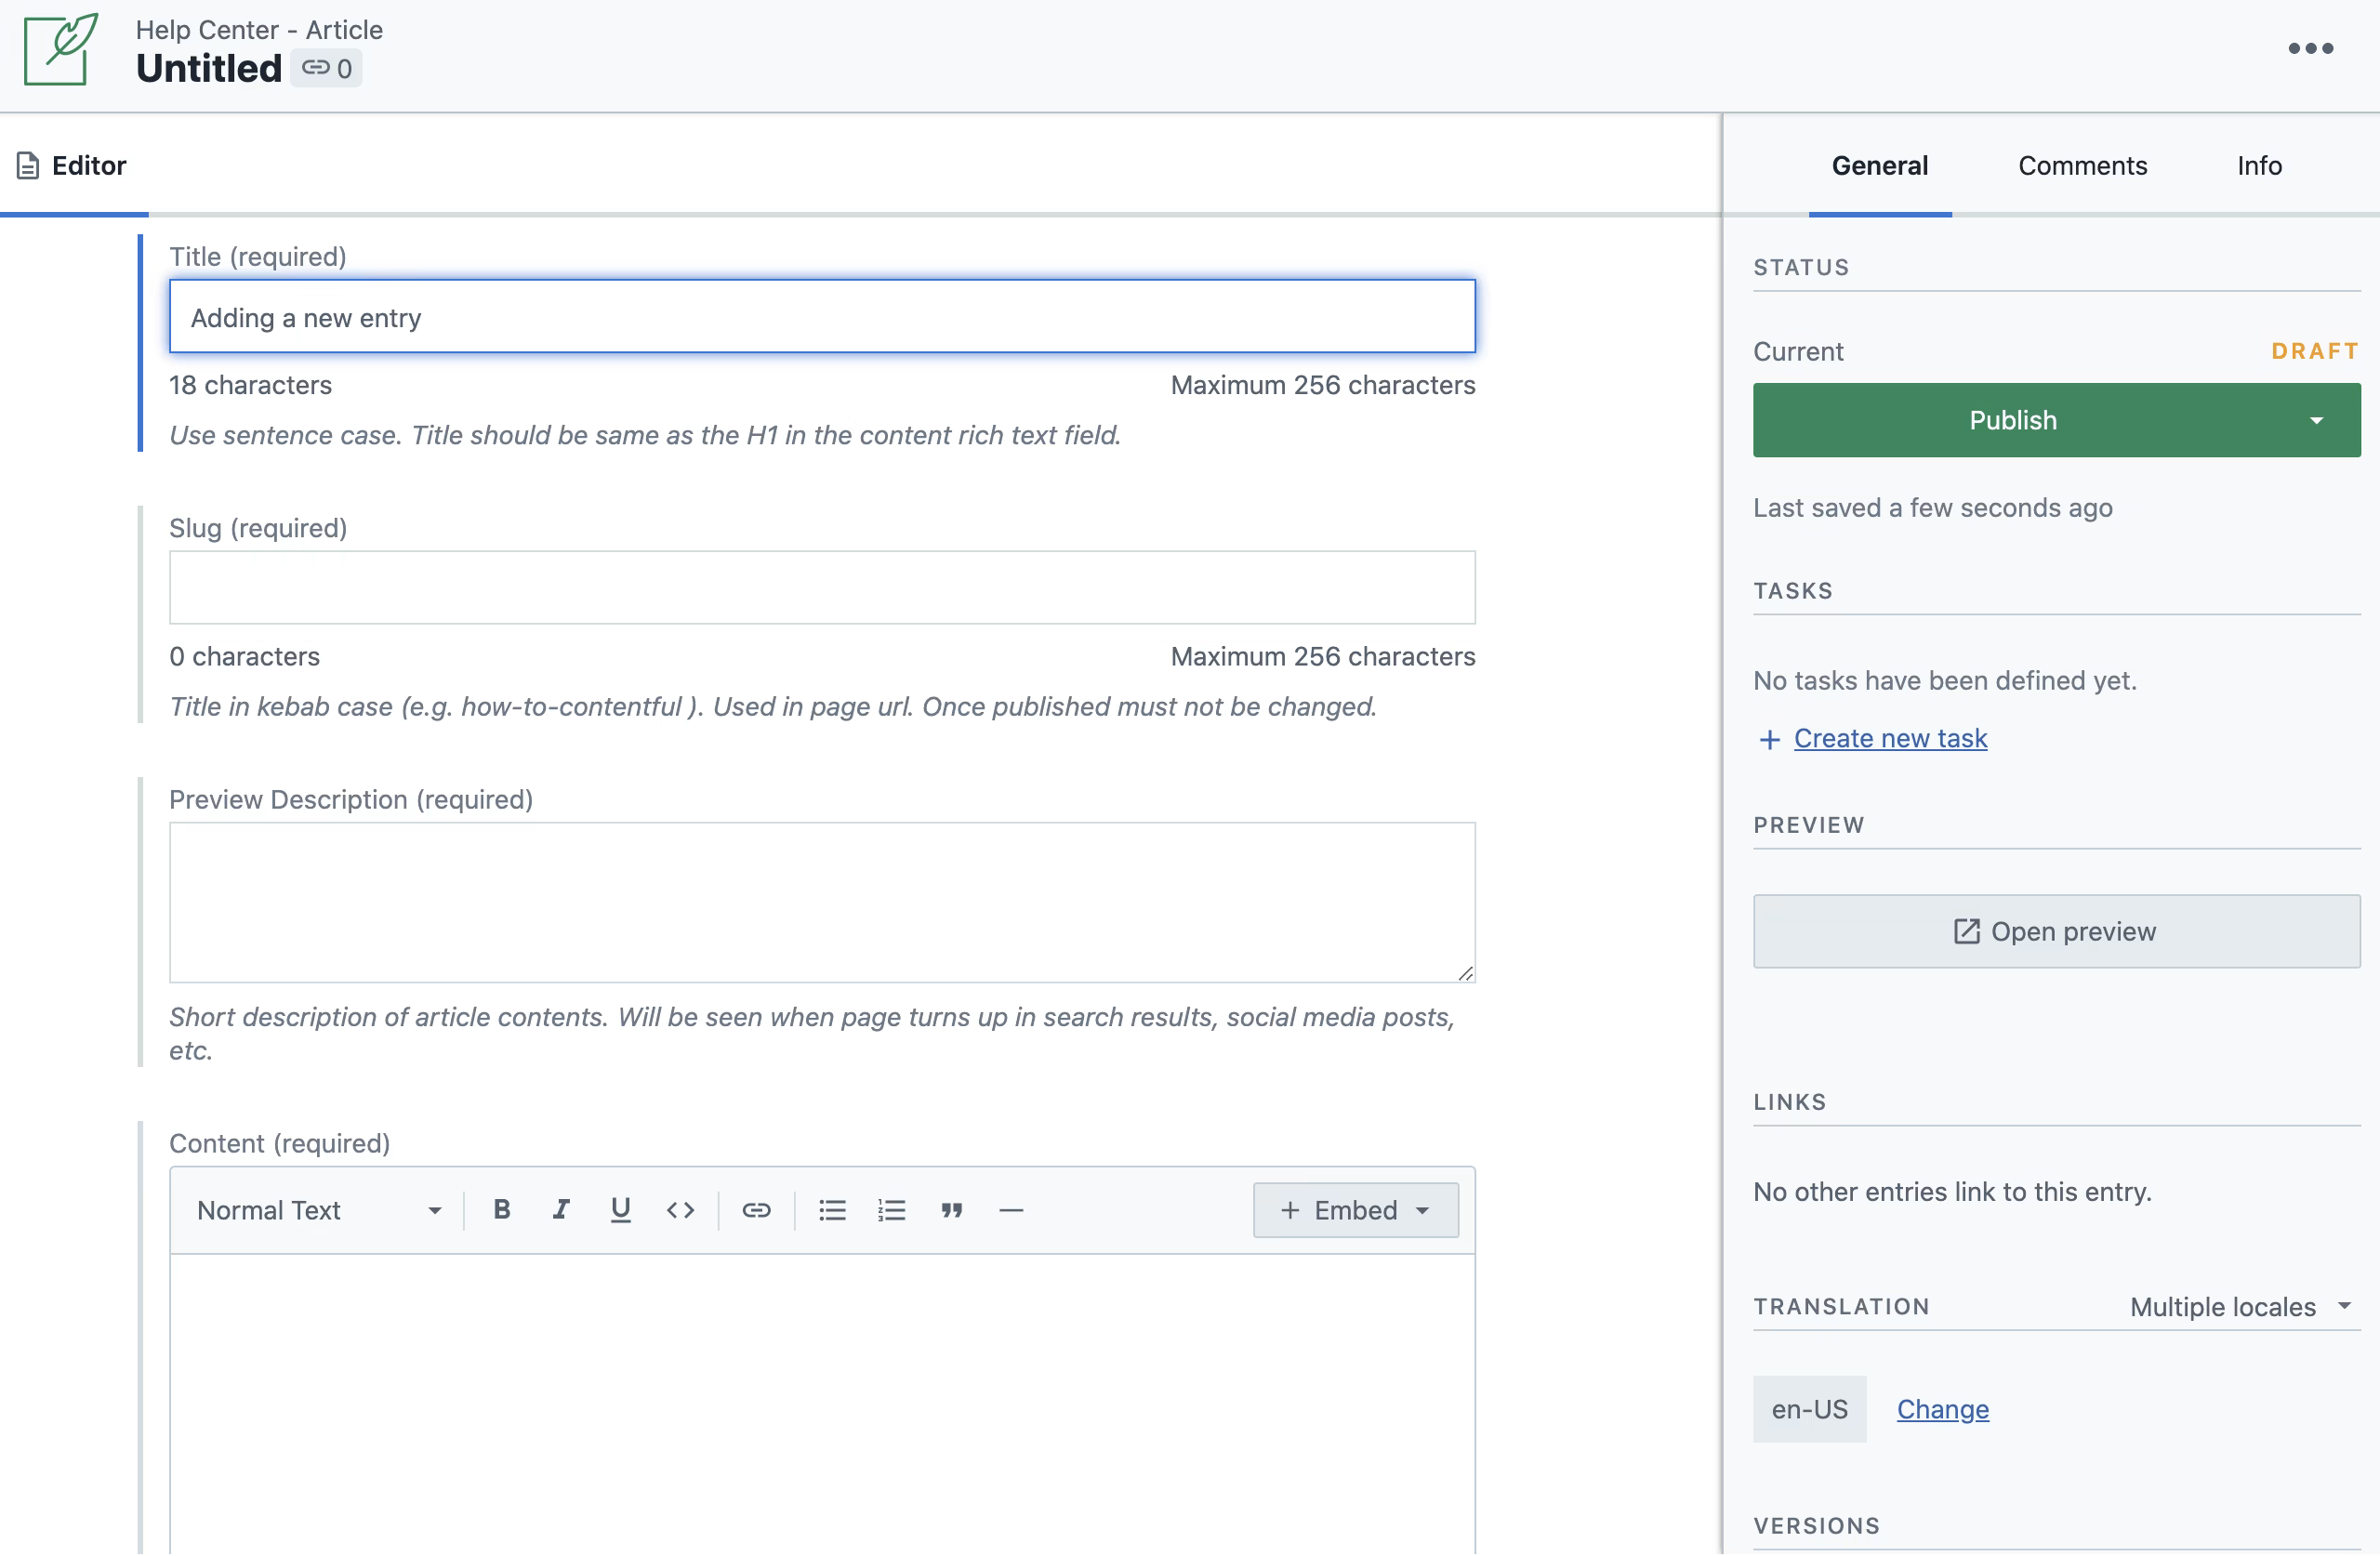Image resolution: width=2380 pixels, height=1556 pixels.
Task: Click the Unordered list icon
Action: tap(832, 1210)
